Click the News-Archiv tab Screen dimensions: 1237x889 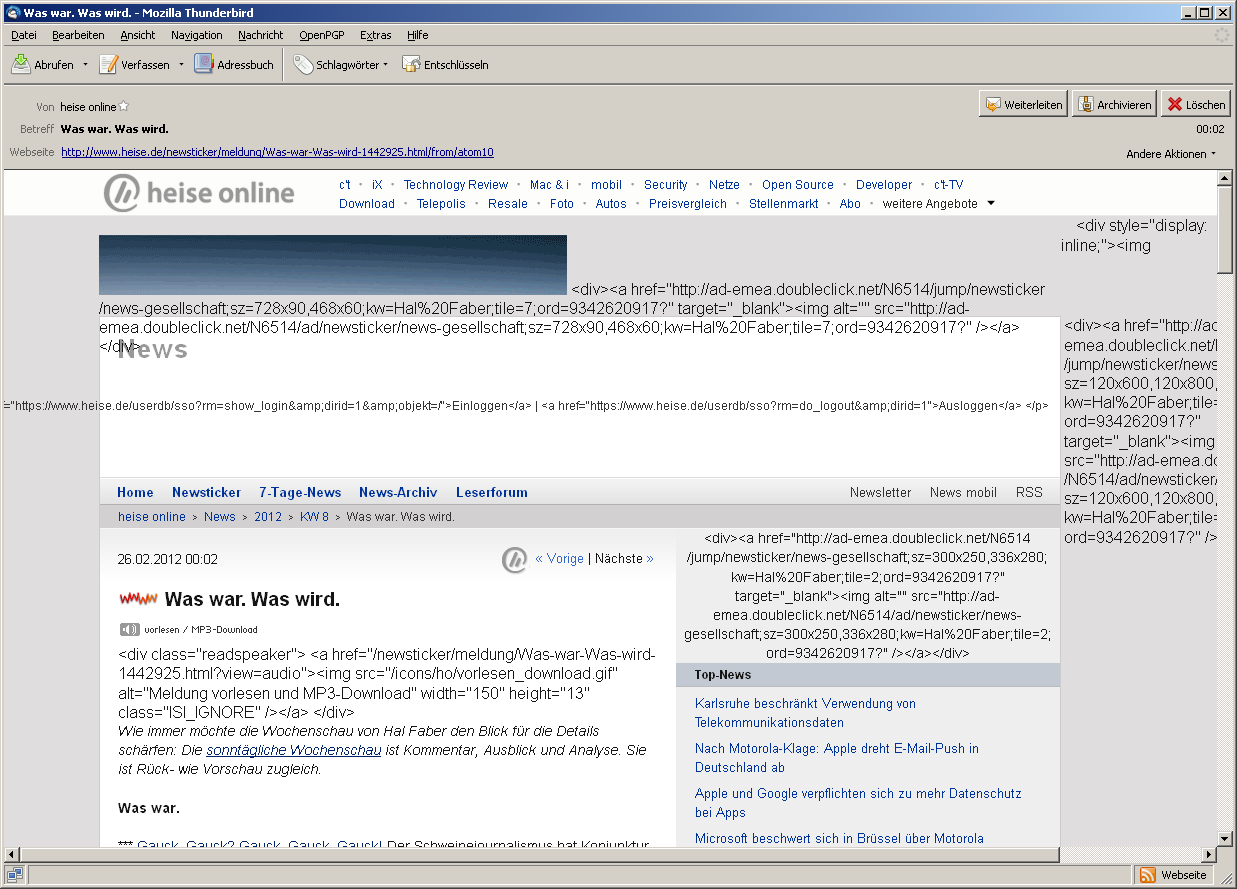[x=398, y=492]
